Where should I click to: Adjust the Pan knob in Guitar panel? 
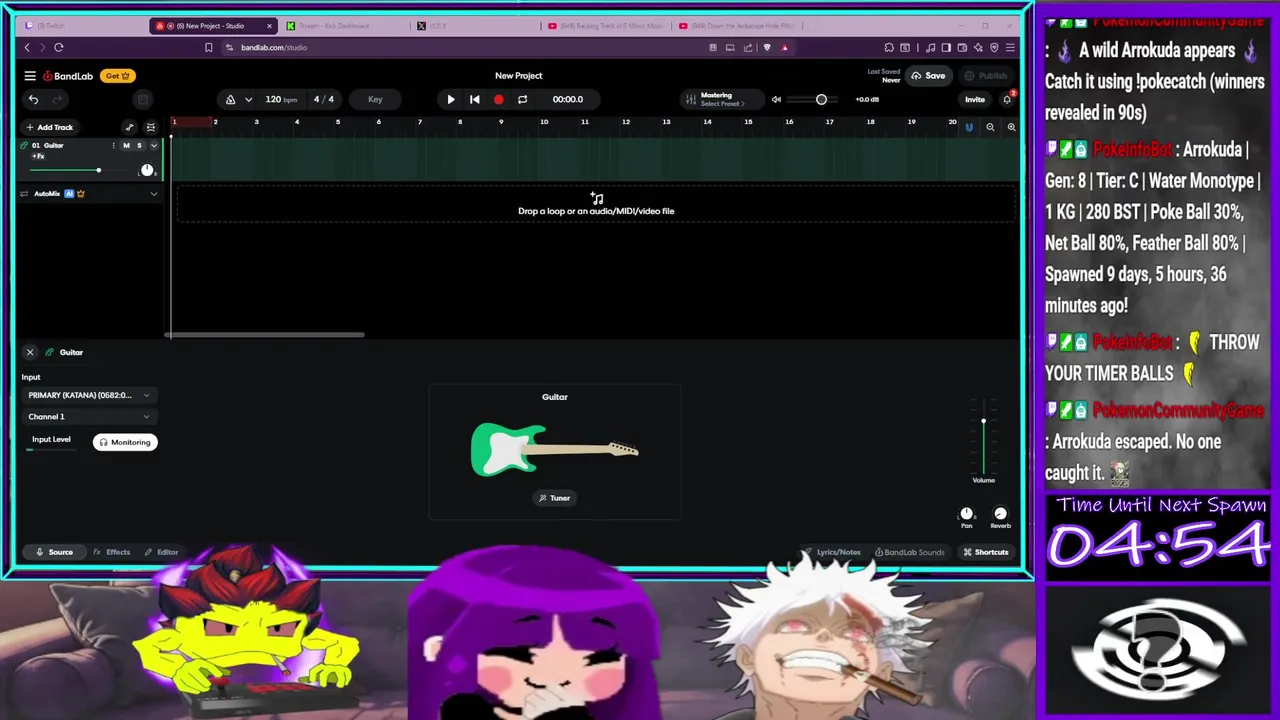tap(966, 514)
